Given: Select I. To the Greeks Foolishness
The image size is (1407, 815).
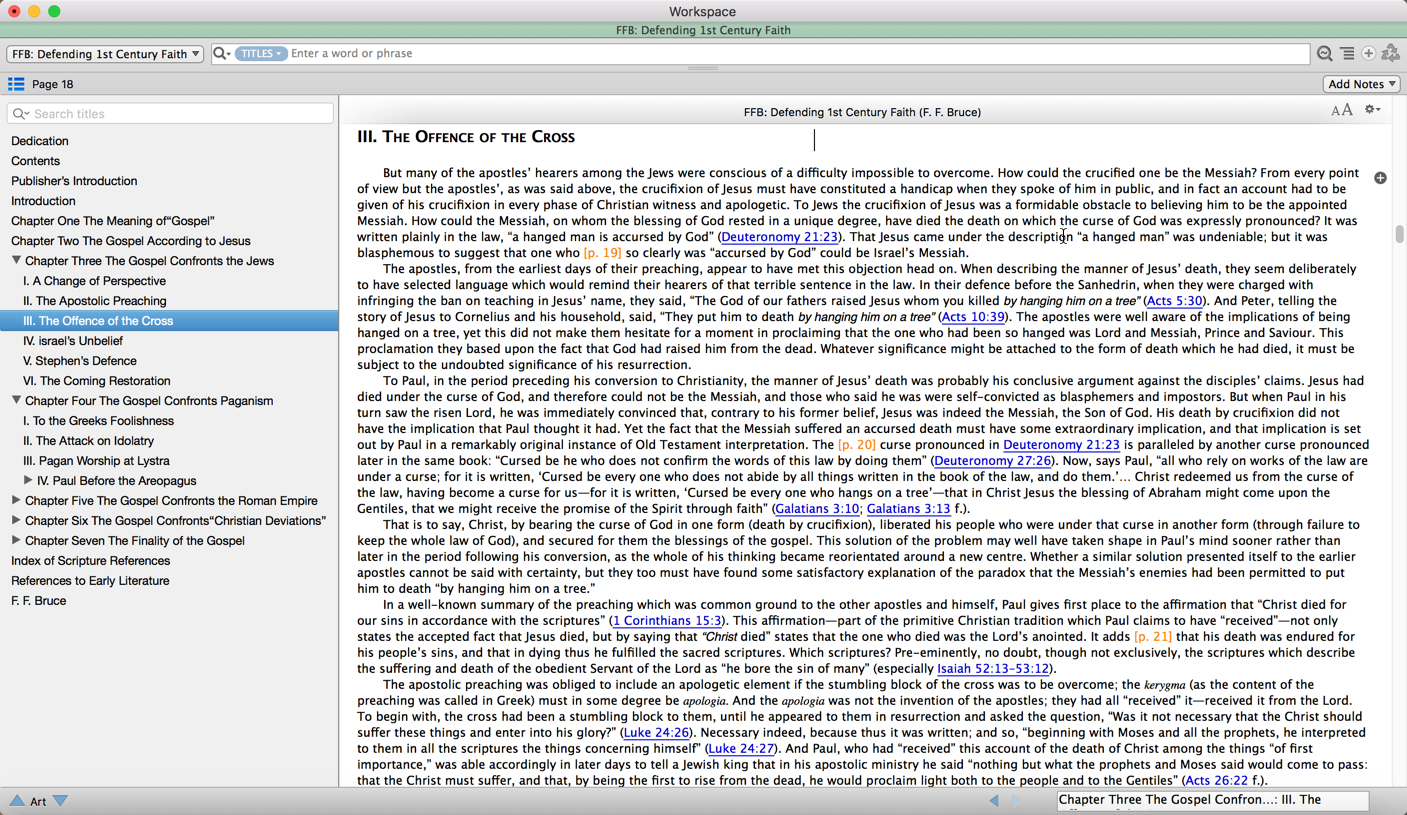Looking at the screenshot, I should 98,421.
